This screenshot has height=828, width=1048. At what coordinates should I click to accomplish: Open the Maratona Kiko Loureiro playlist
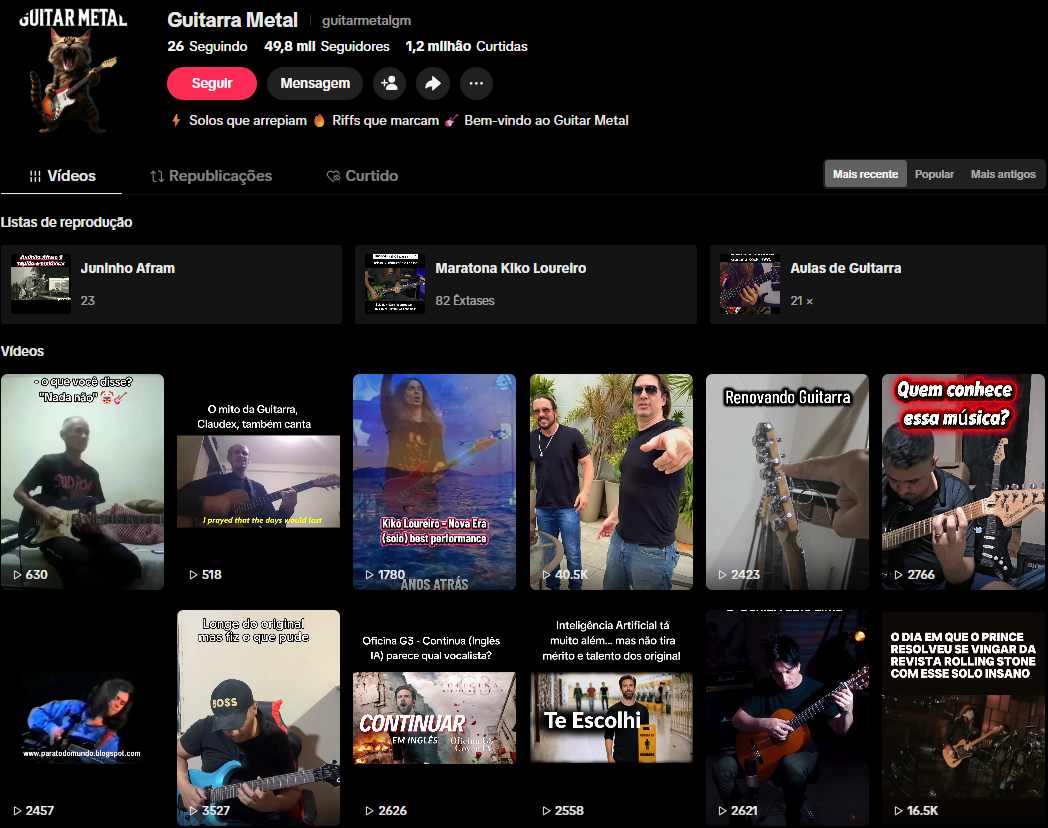click(x=525, y=284)
